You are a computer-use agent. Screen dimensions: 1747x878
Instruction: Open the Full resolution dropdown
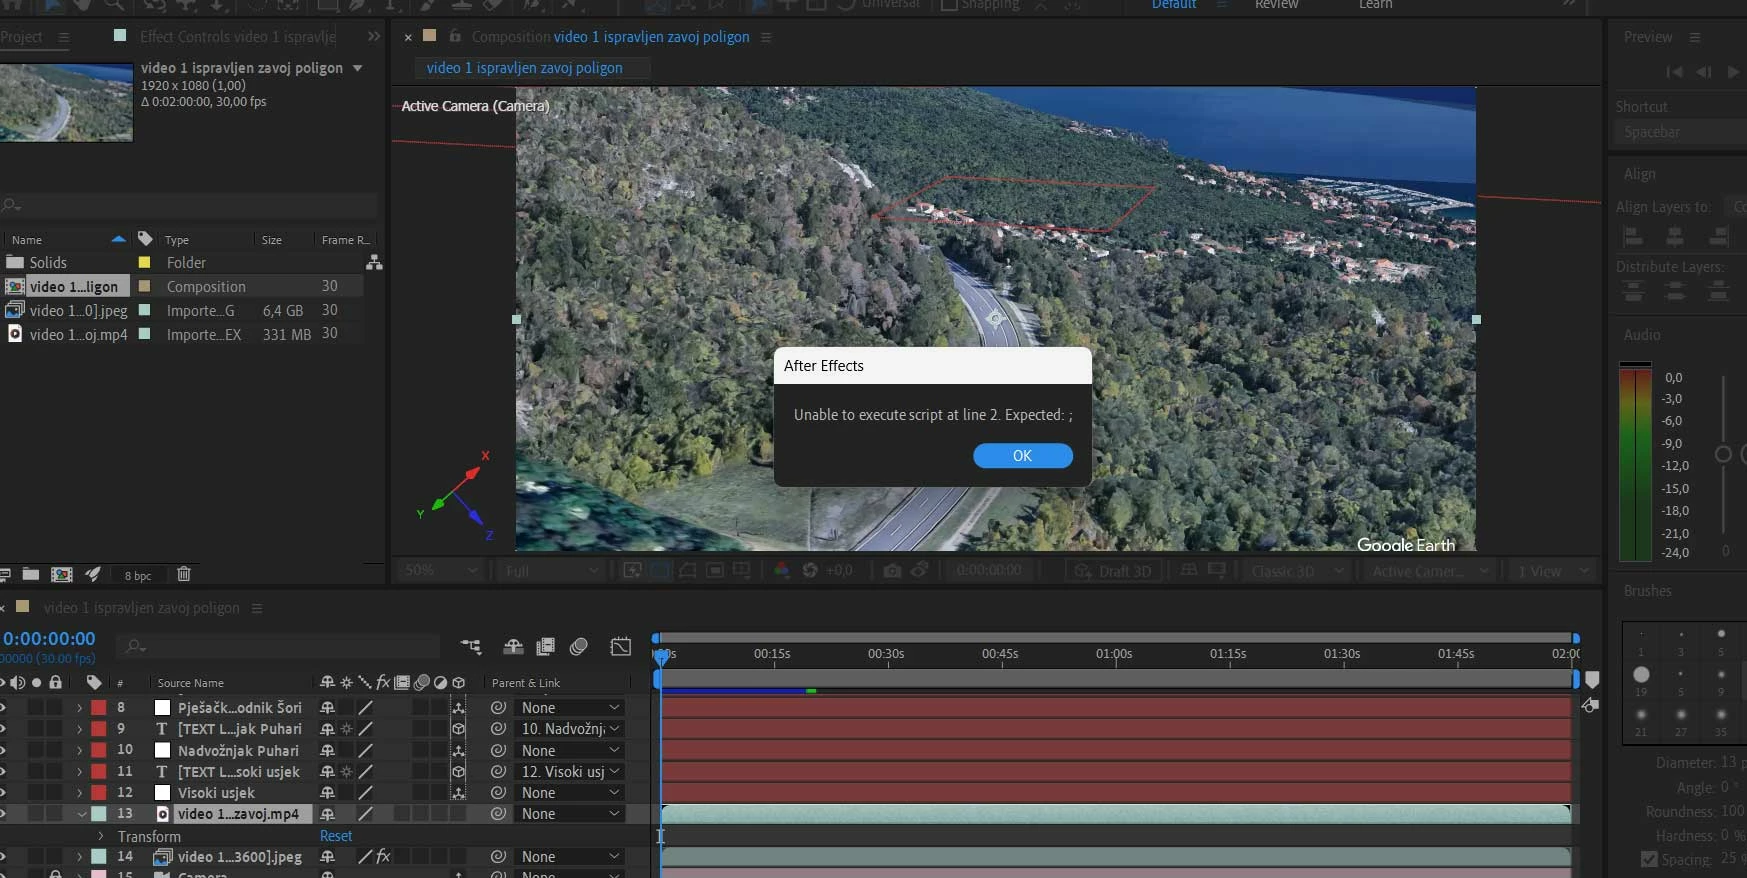pos(551,570)
